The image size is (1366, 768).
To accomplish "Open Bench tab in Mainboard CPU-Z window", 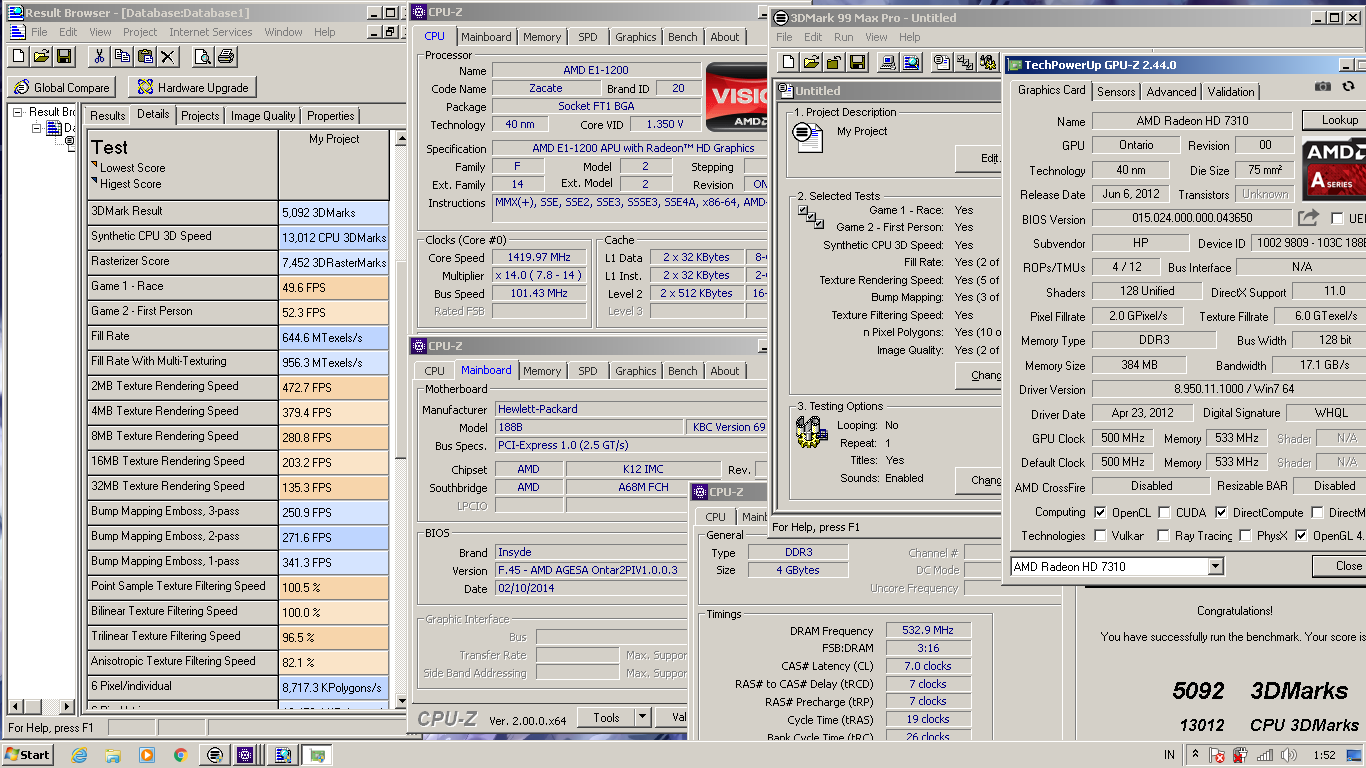I will [683, 371].
